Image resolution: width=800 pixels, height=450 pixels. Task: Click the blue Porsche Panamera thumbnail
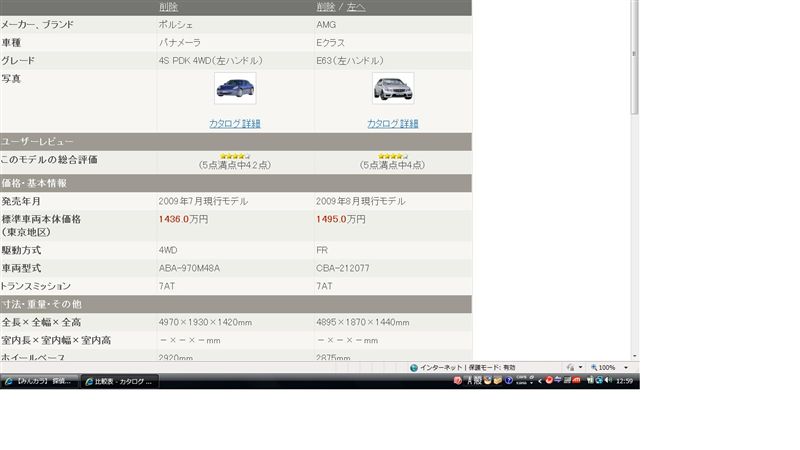coord(235,88)
